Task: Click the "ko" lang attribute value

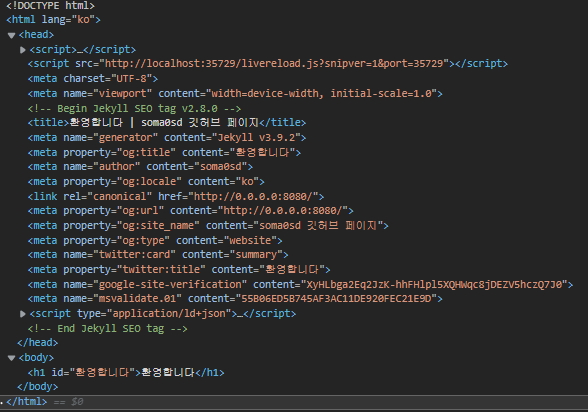Action: click(x=83, y=19)
